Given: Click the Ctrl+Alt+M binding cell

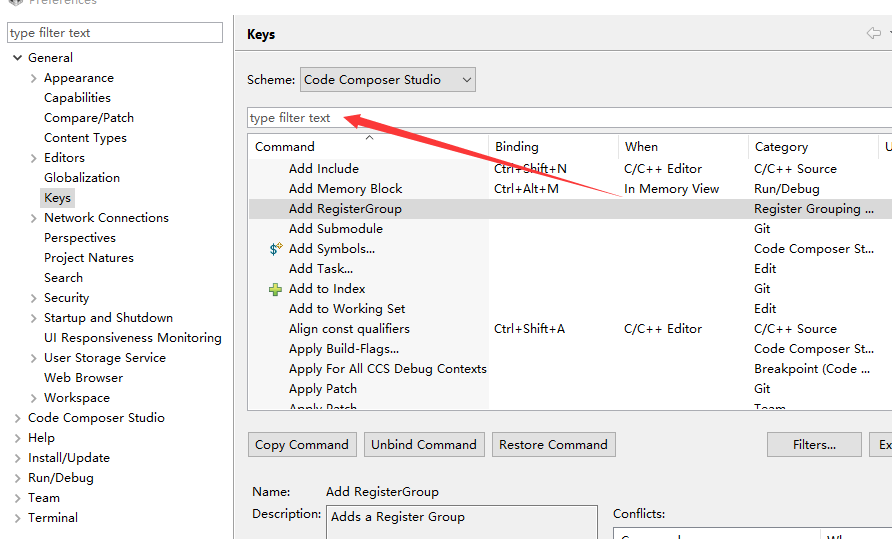Looking at the screenshot, I should (x=526, y=189).
